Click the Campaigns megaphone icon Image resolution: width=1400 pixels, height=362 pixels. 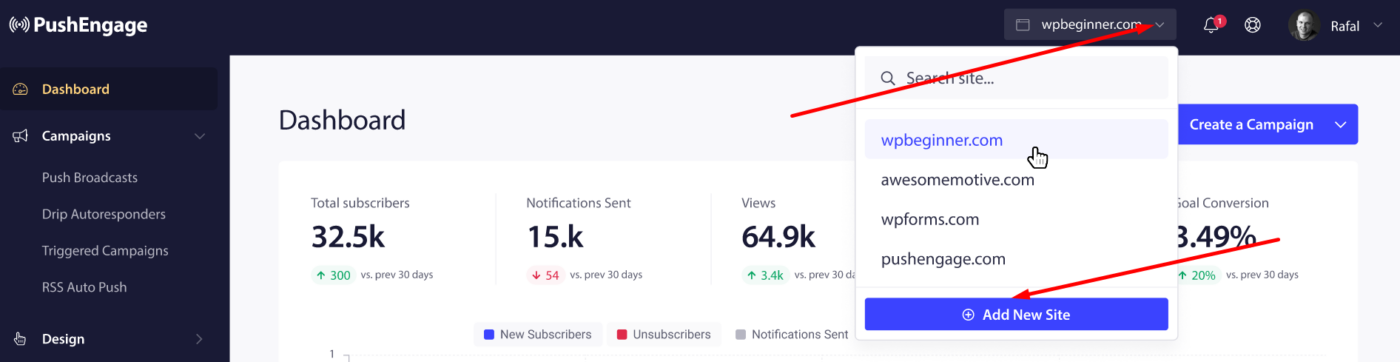tap(20, 136)
